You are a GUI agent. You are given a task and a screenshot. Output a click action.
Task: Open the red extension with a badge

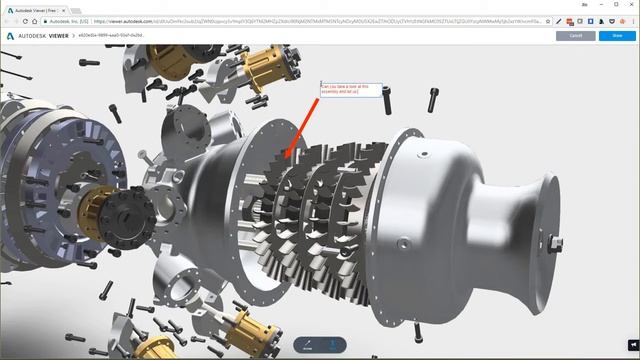[x=570, y=22]
